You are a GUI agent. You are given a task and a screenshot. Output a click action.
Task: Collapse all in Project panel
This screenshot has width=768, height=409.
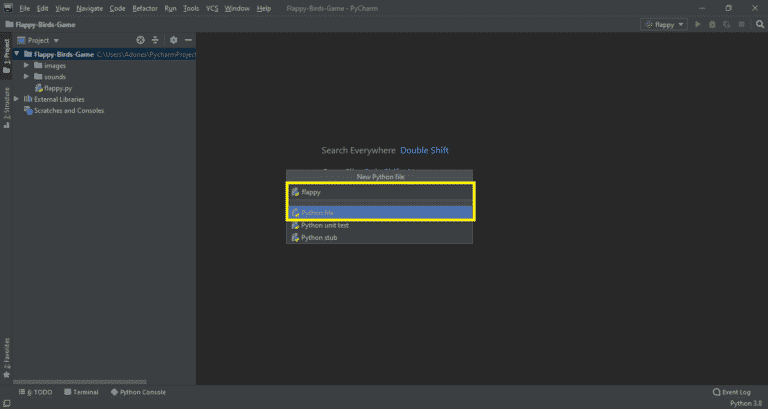tap(155, 40)
